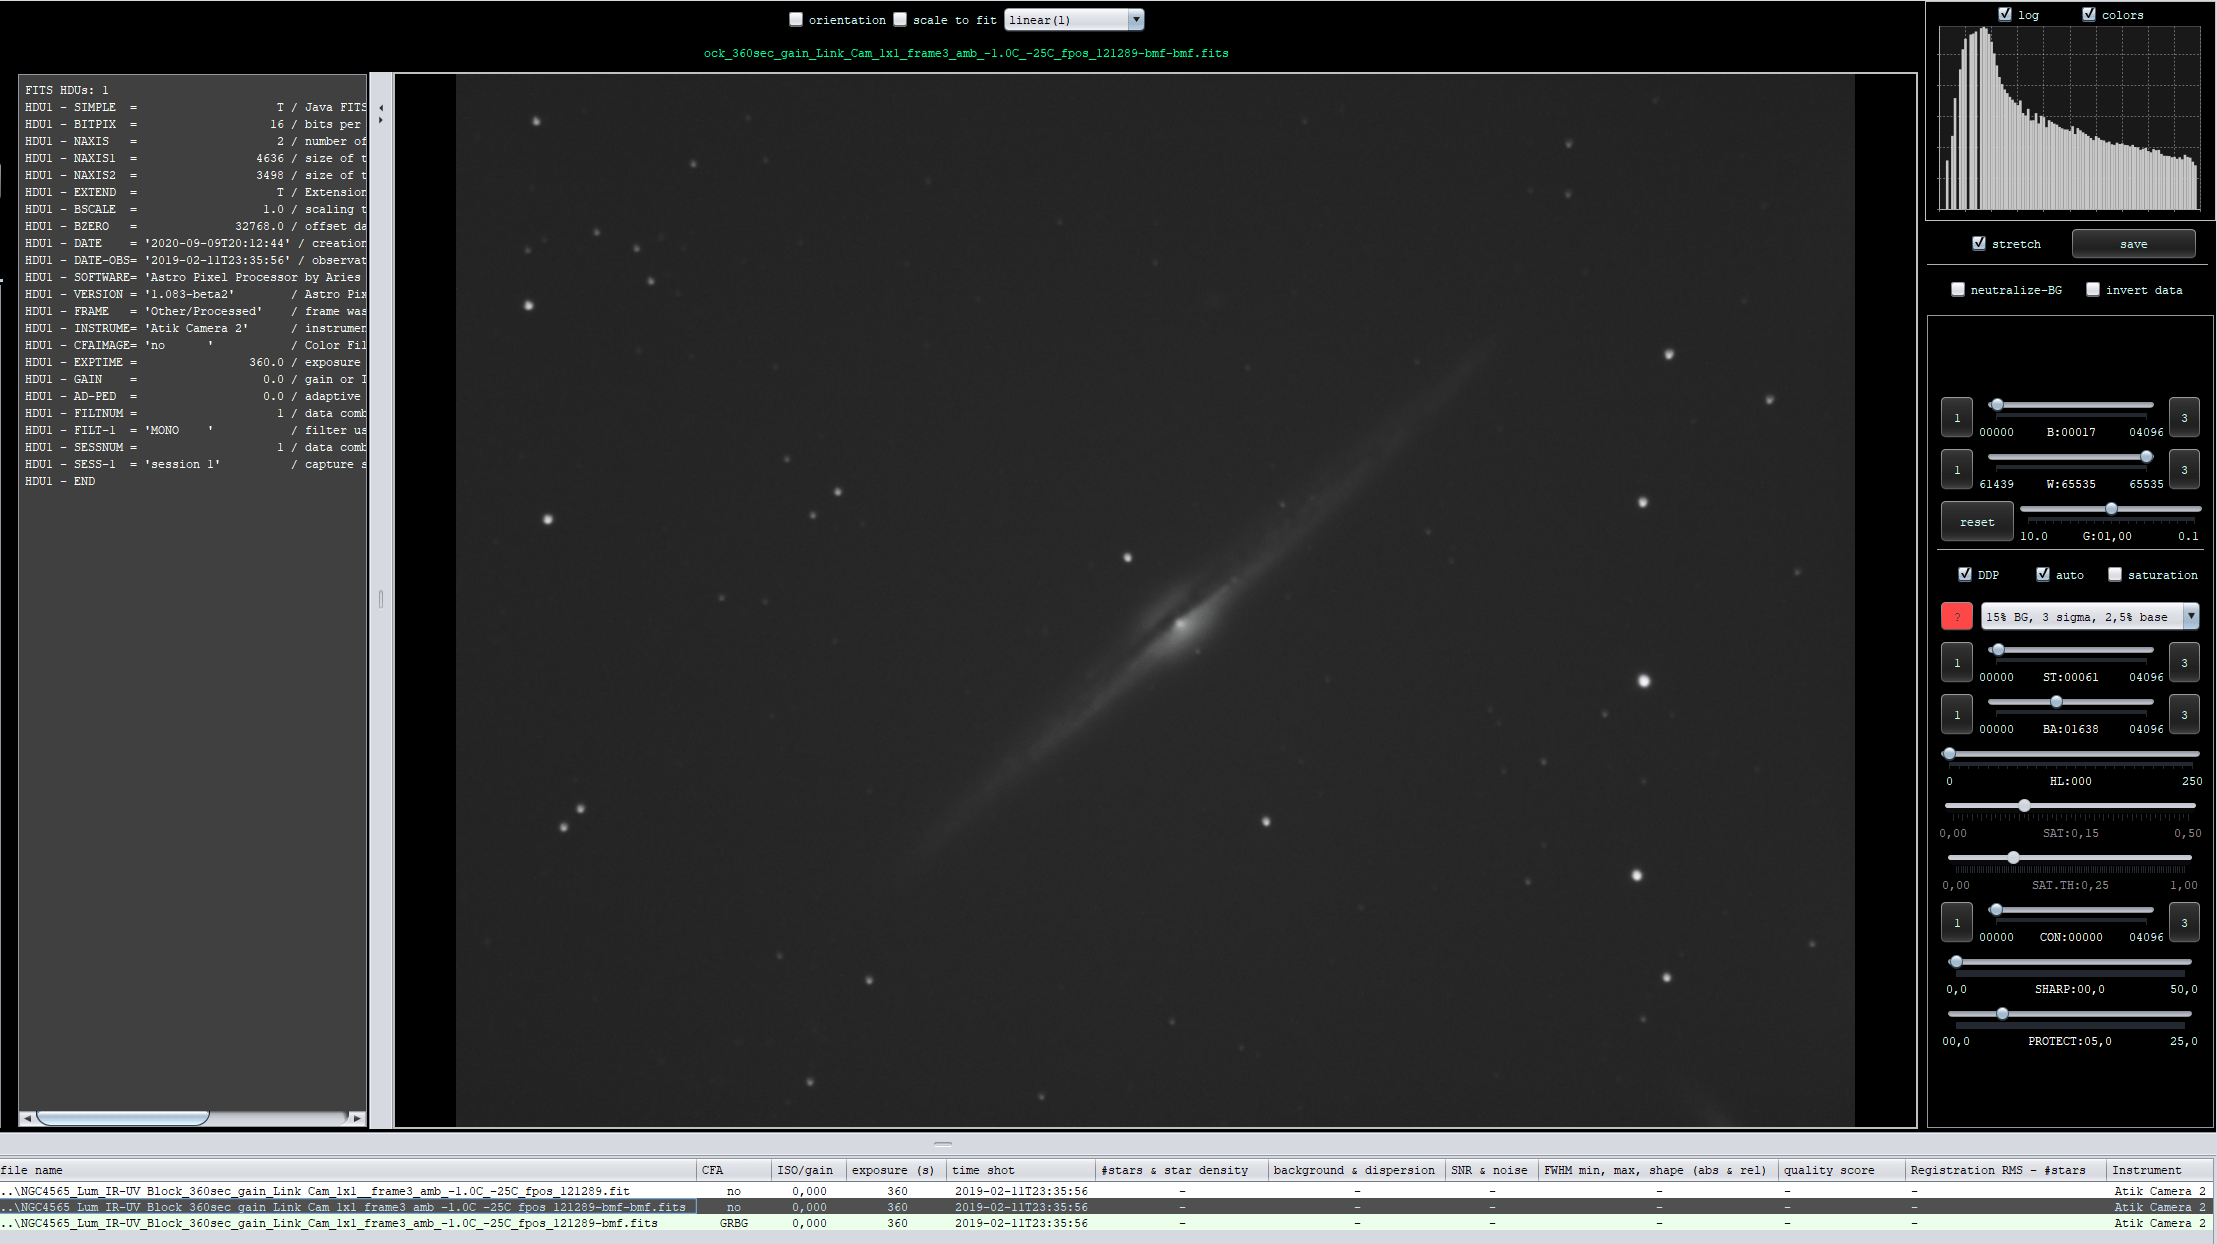This screenshot has height=1244, width=2217.
Task: Click the save button
Action: click(x=2133, y=244)
